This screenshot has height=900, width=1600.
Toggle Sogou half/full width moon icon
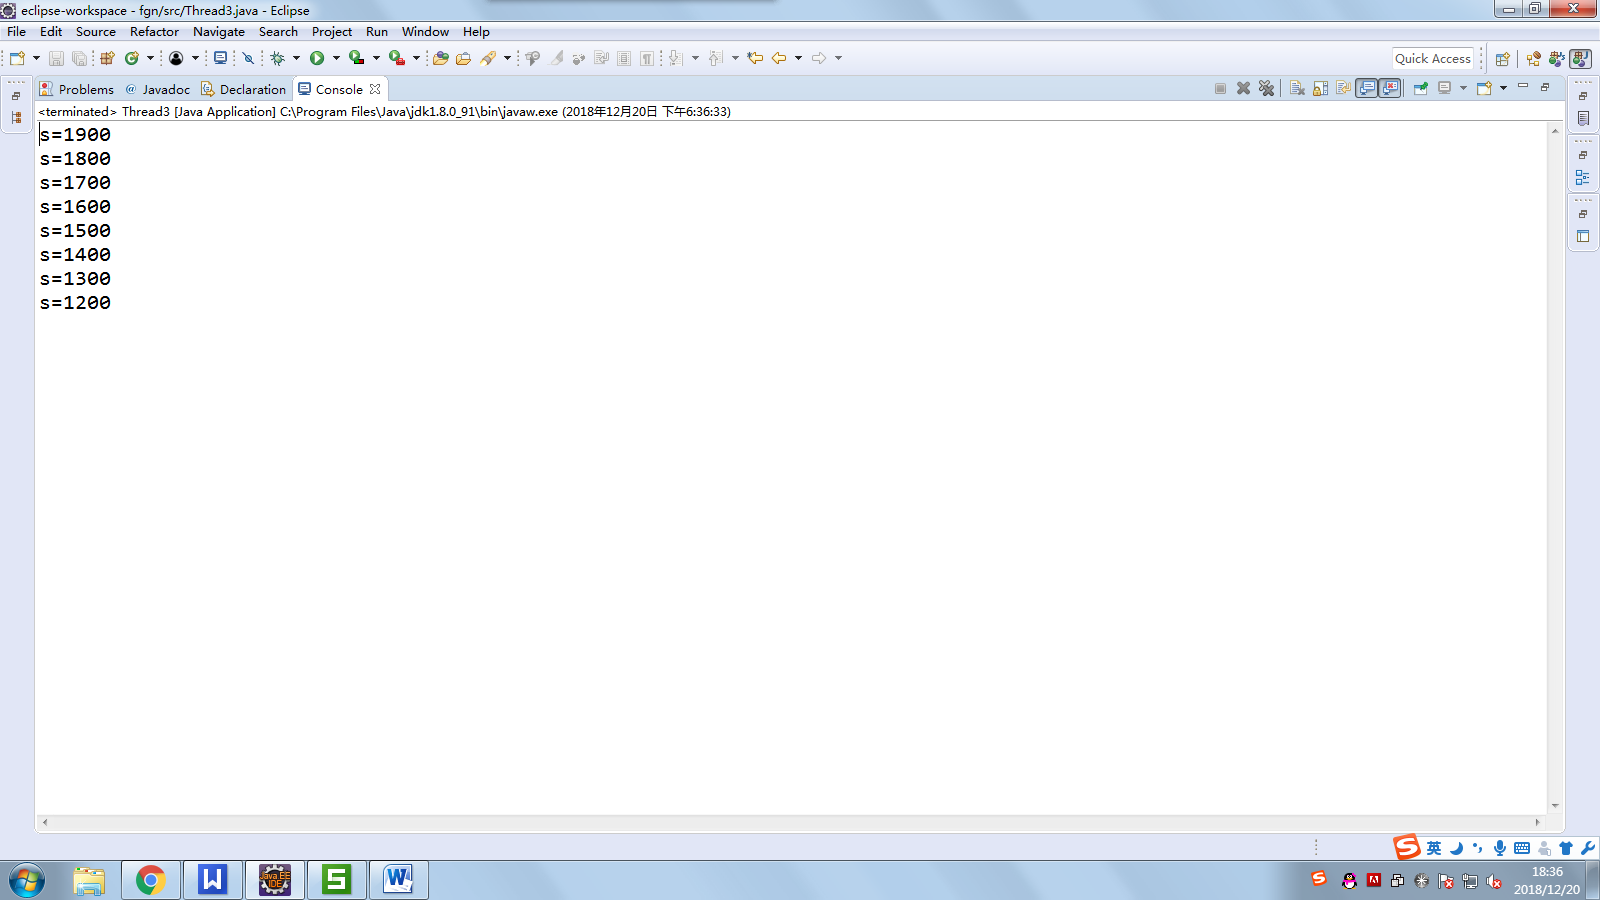click(x=1456, y=848)
